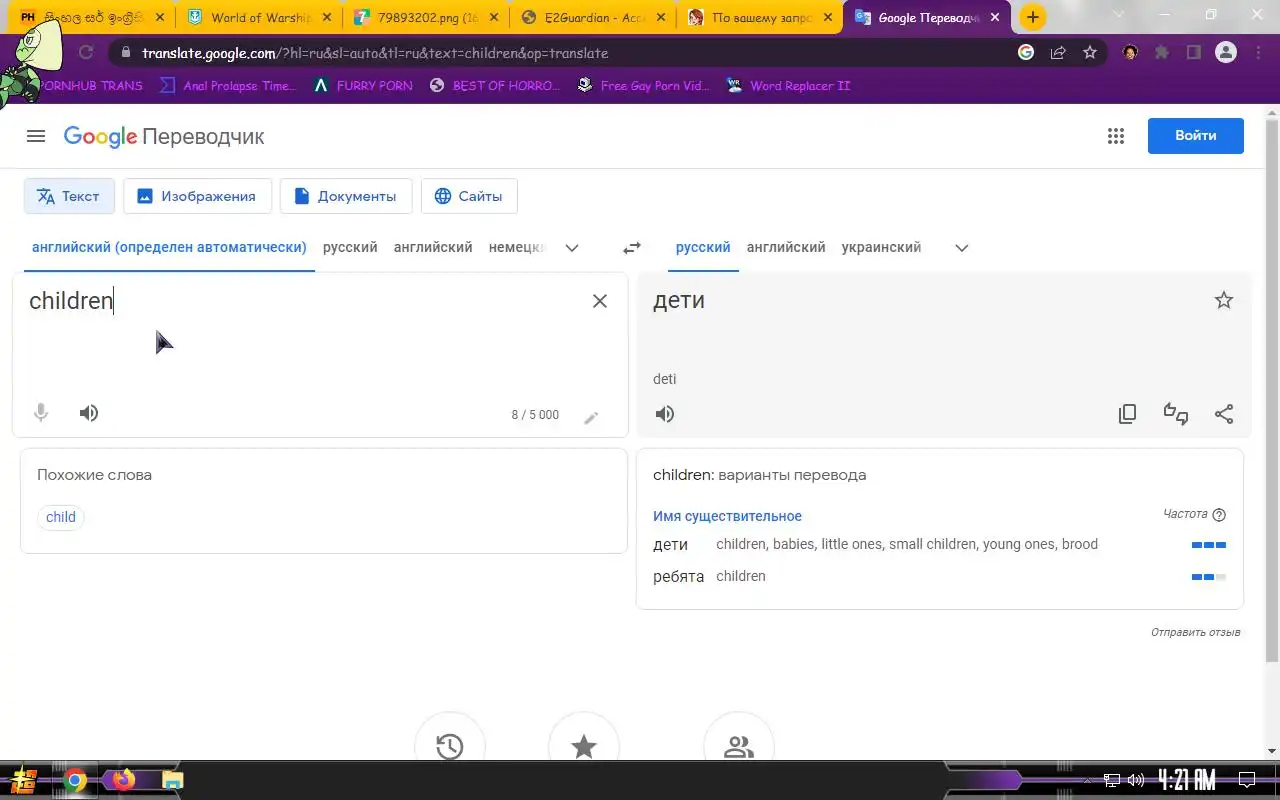Screen dimensions: 1280x800
Task: Open Отправить отзыв feedback link
Action: tap(1196, 632)
